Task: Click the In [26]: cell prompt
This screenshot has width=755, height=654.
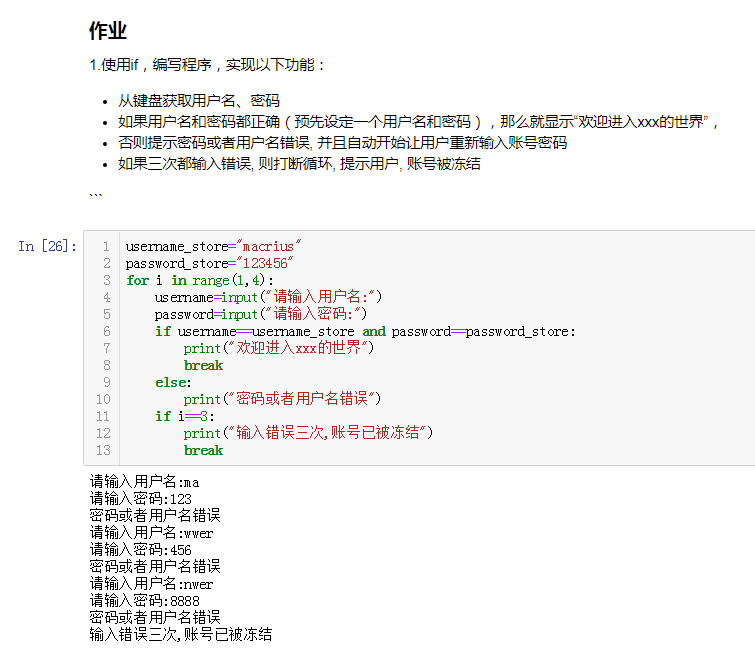Action: 47,247
